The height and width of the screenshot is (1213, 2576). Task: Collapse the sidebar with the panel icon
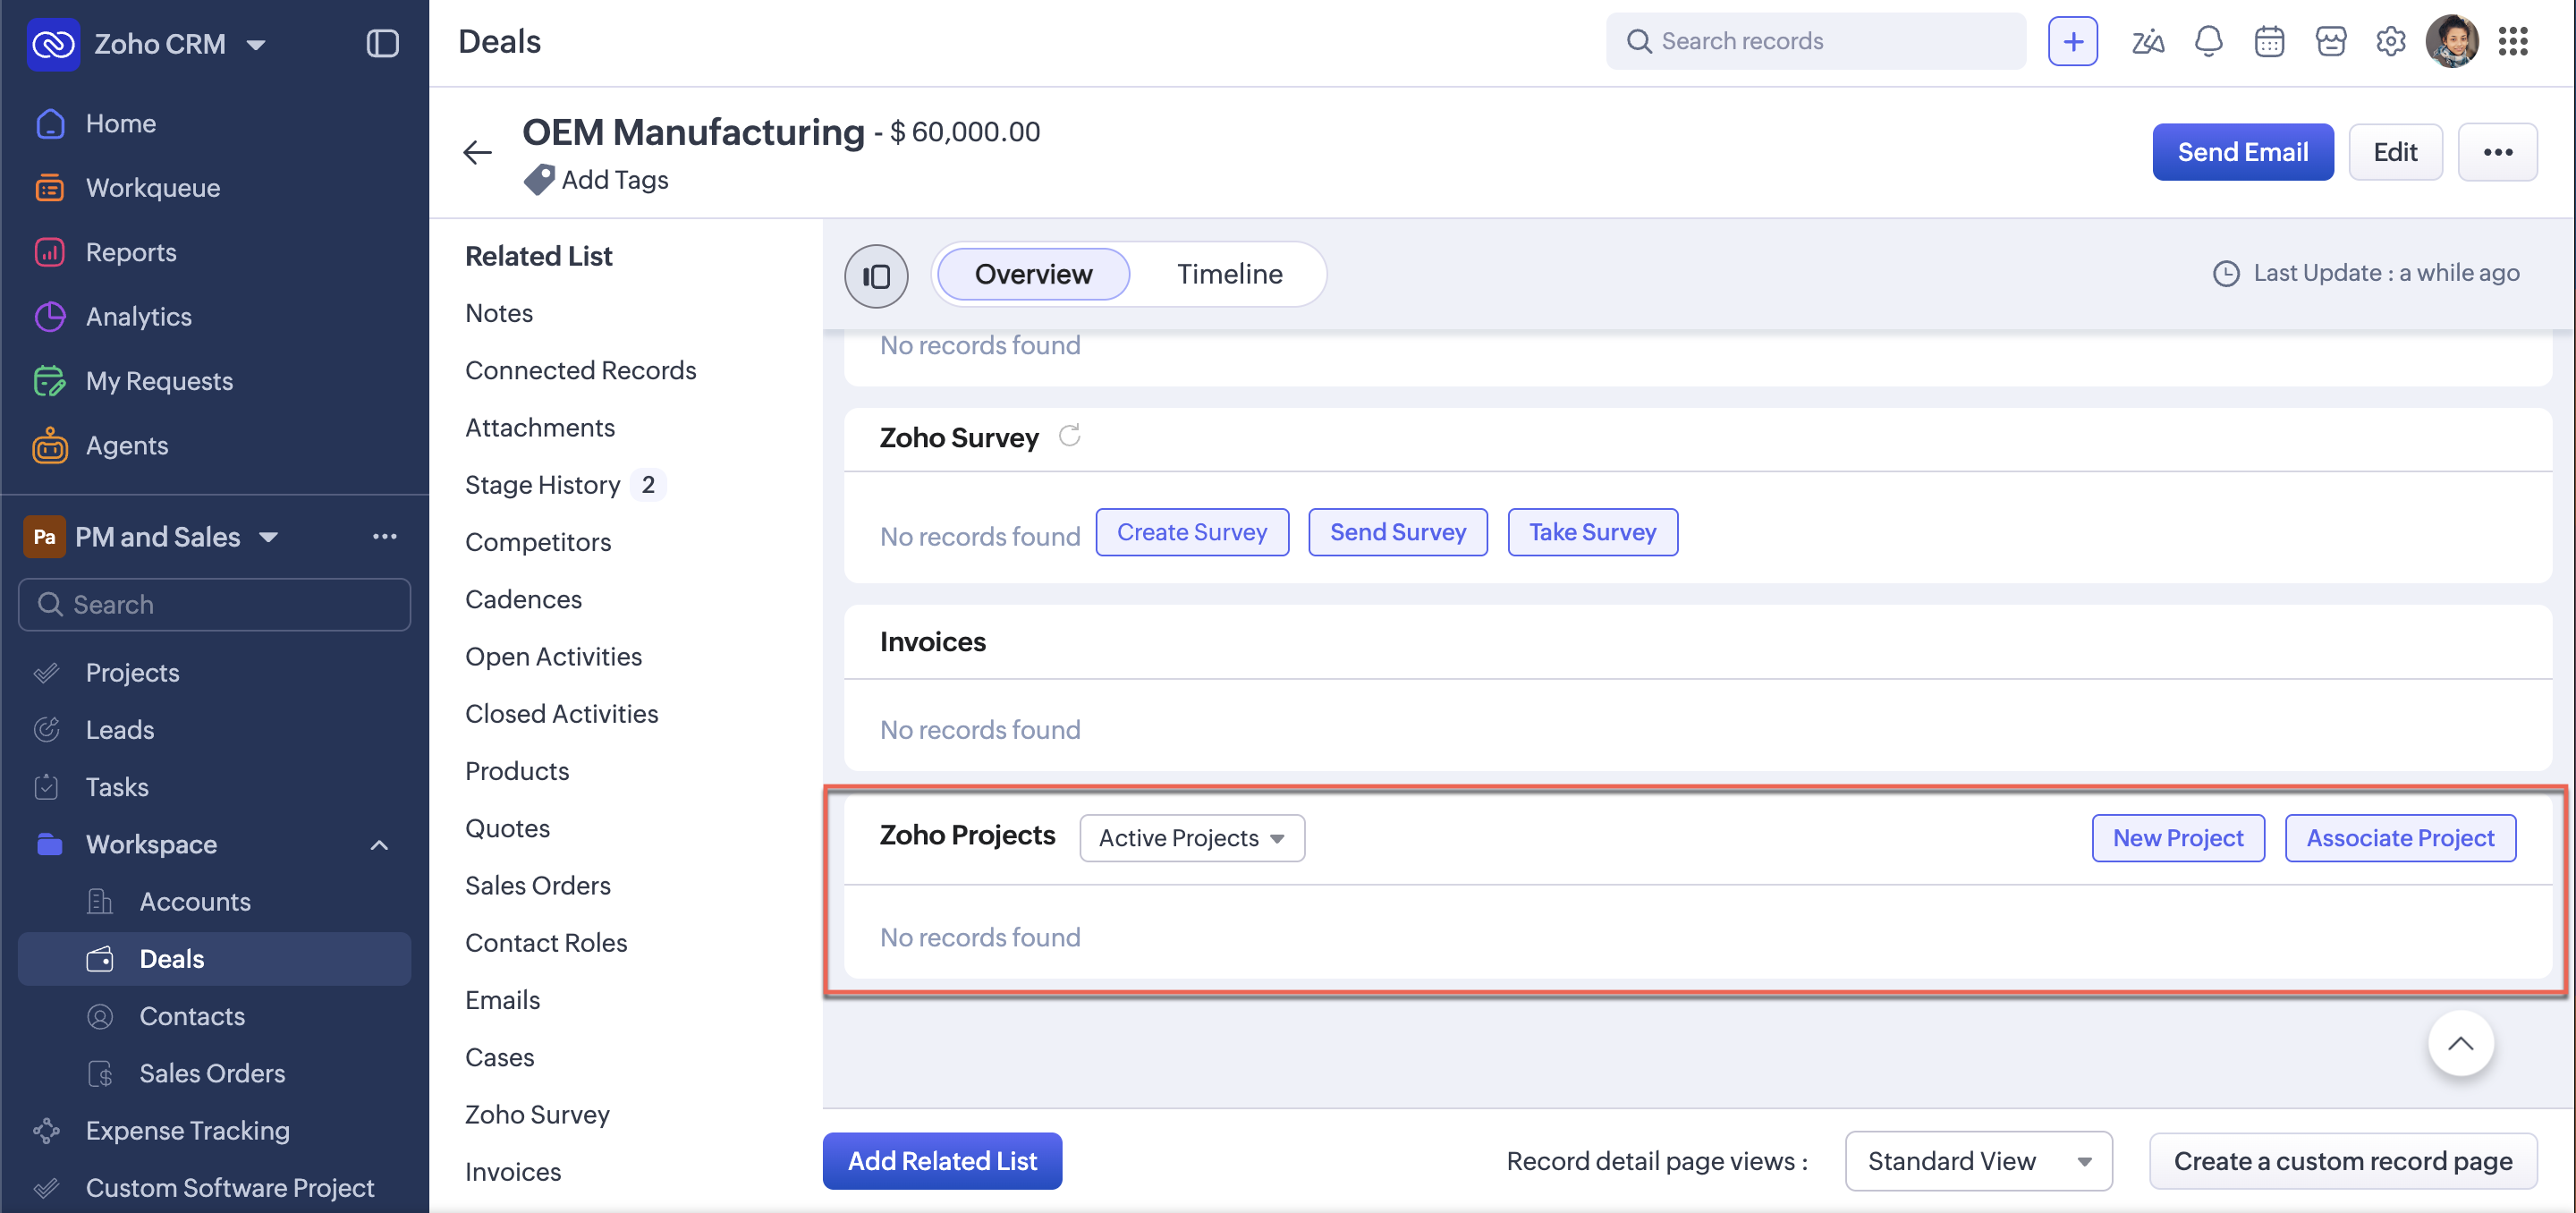click(x=382, y=44)
